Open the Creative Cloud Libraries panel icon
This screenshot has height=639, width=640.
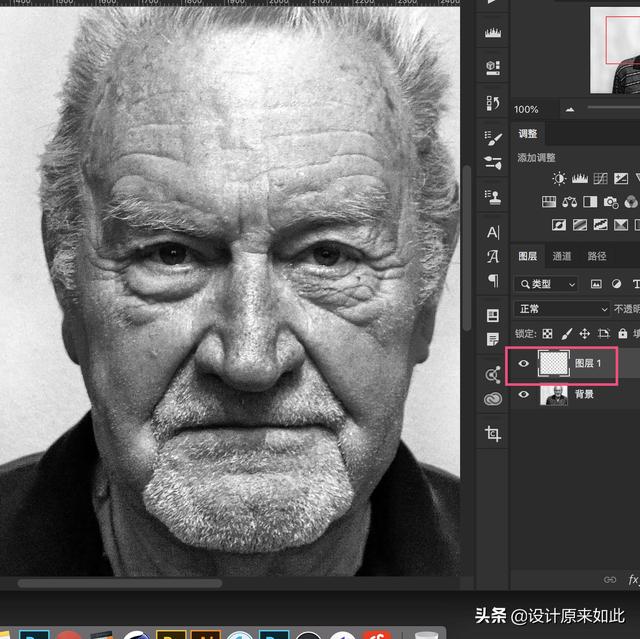pos(493,399)
